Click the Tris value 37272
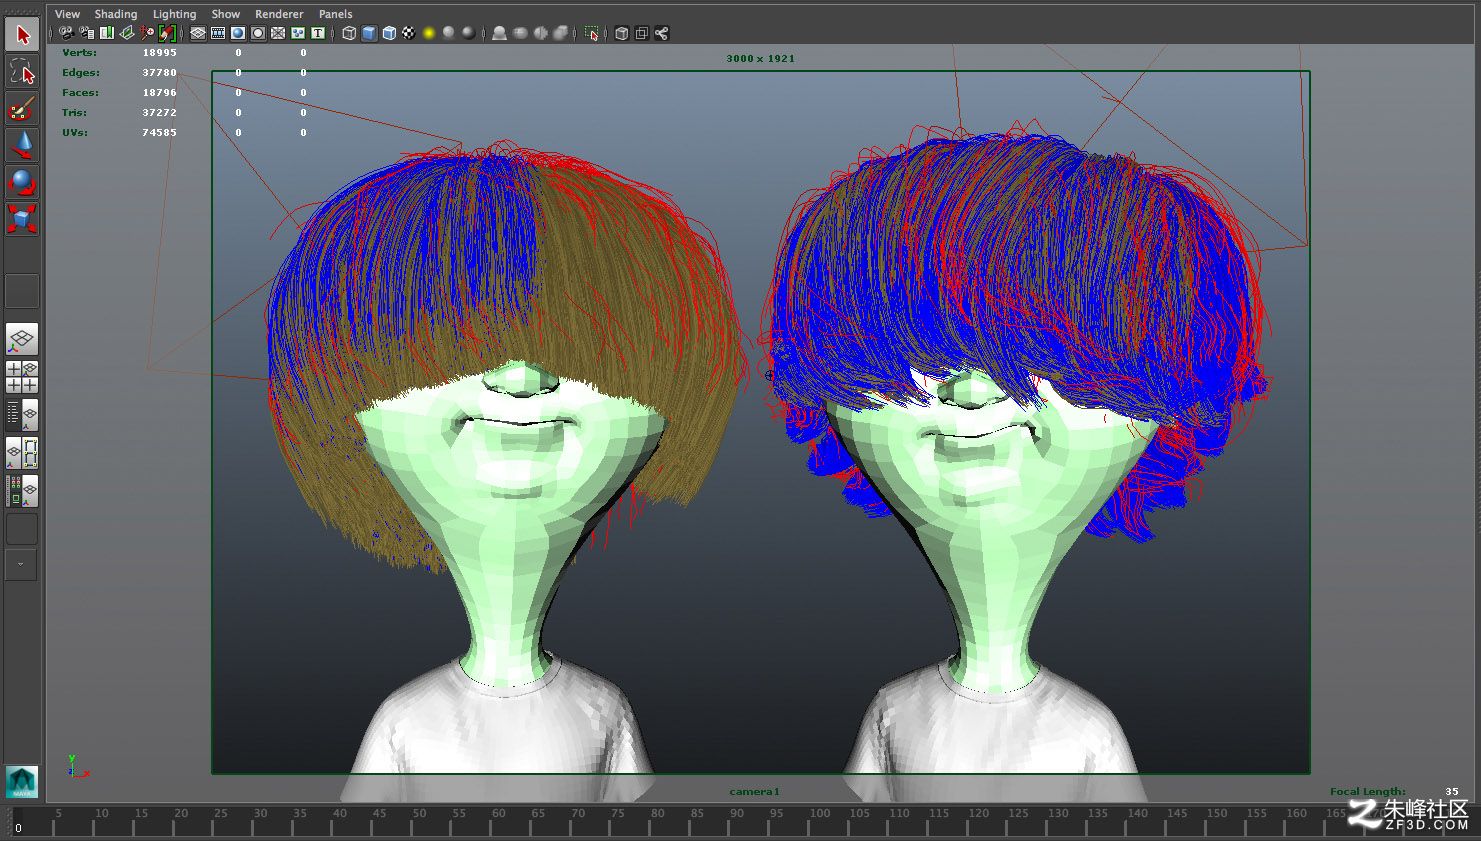Image resolution: width=1481 pixels, height=841 pixels. [159, 112]
